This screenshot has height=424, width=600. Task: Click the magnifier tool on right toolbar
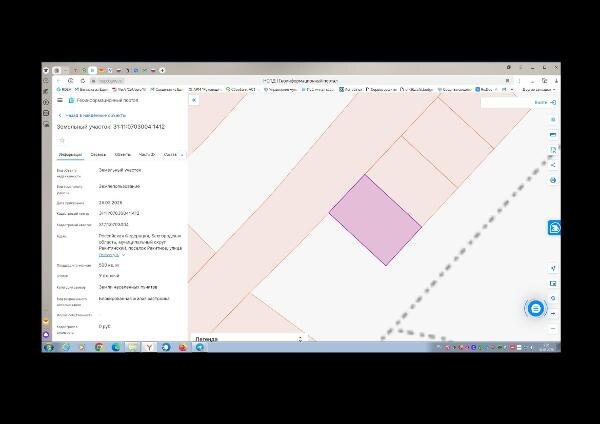coord(553,298)
